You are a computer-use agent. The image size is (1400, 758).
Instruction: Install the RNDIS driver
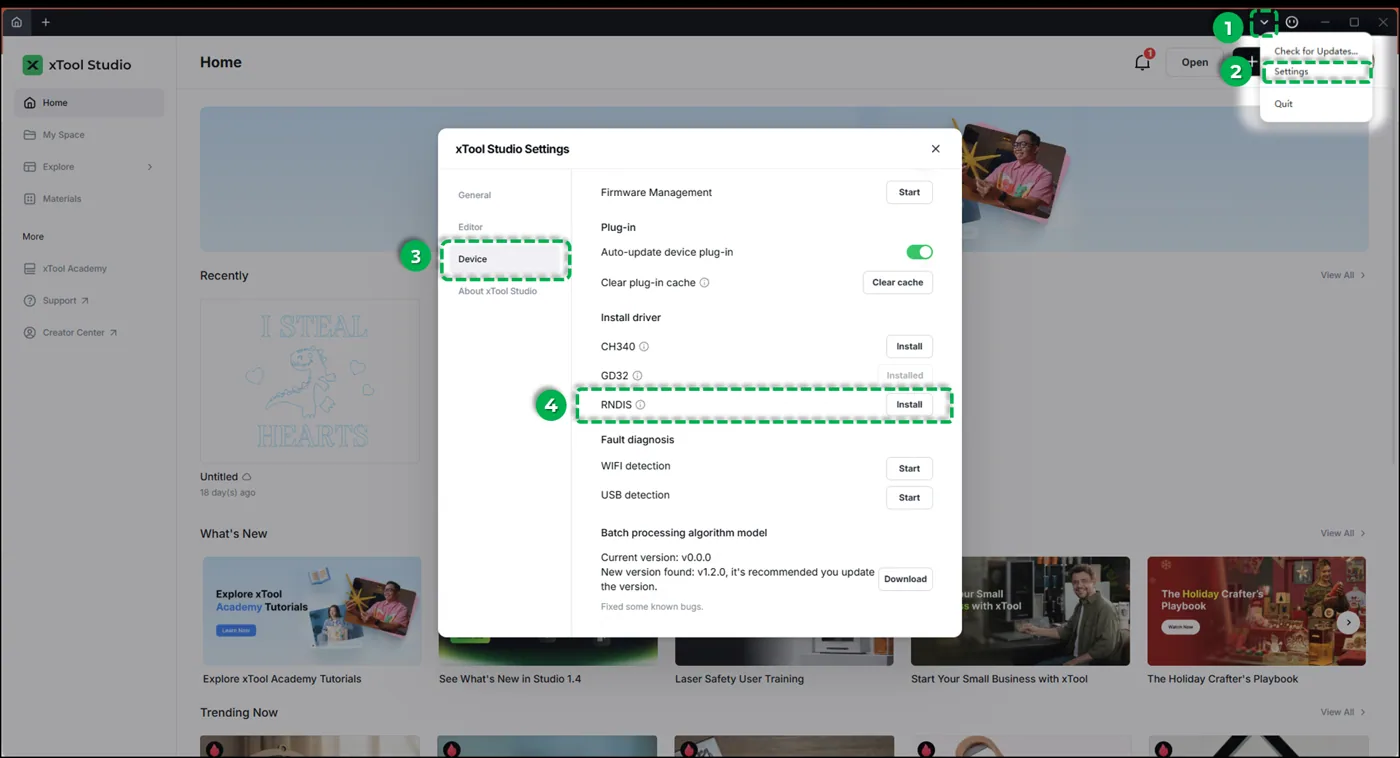pyautogui.click(x=909, y=405)
